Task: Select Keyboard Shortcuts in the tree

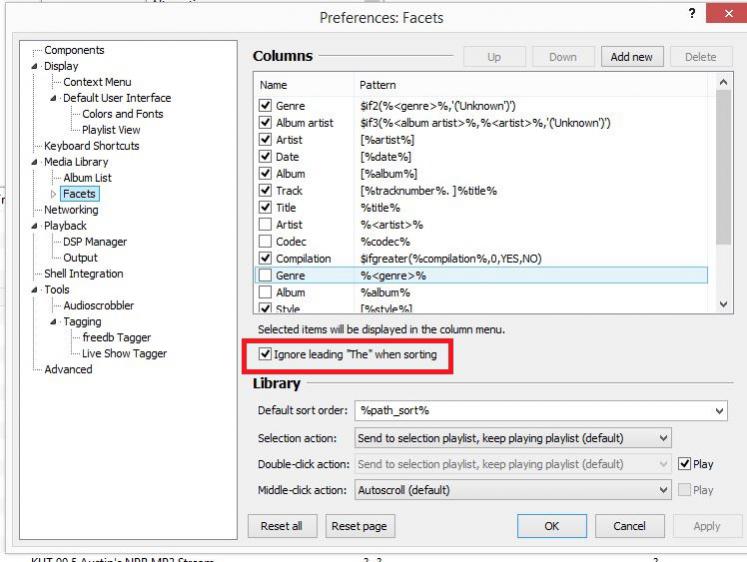Action: (x=91, y=146)
